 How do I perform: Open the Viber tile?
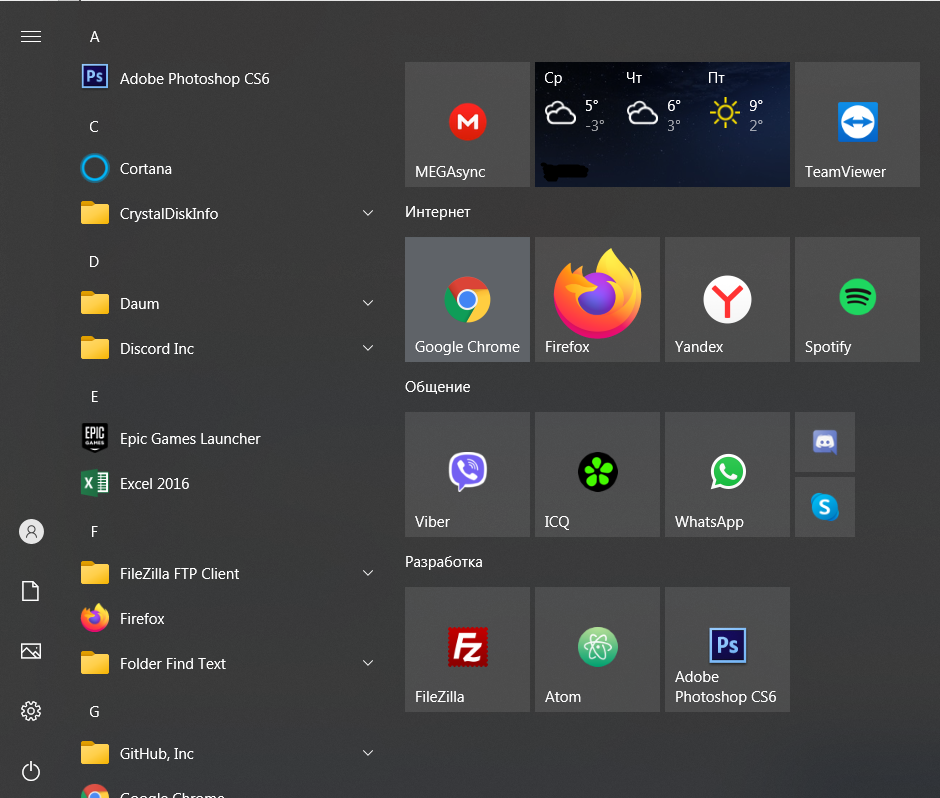pyautogui.click(x=467, y=474)
